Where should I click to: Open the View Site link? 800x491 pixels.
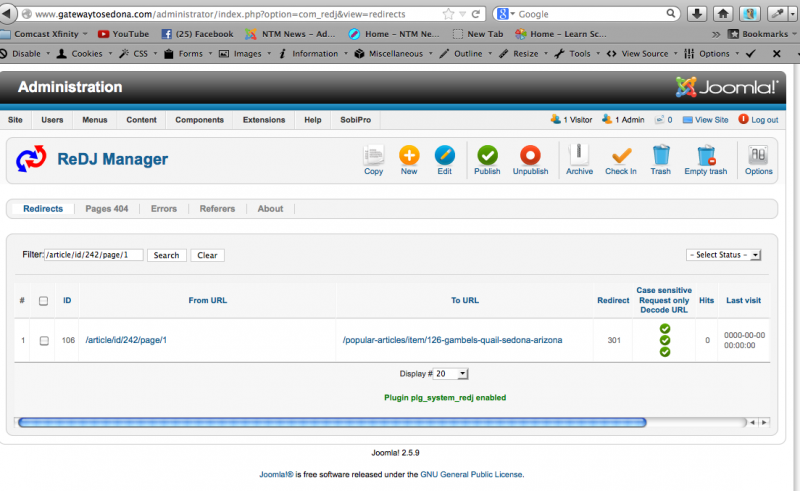coord(706,120)
